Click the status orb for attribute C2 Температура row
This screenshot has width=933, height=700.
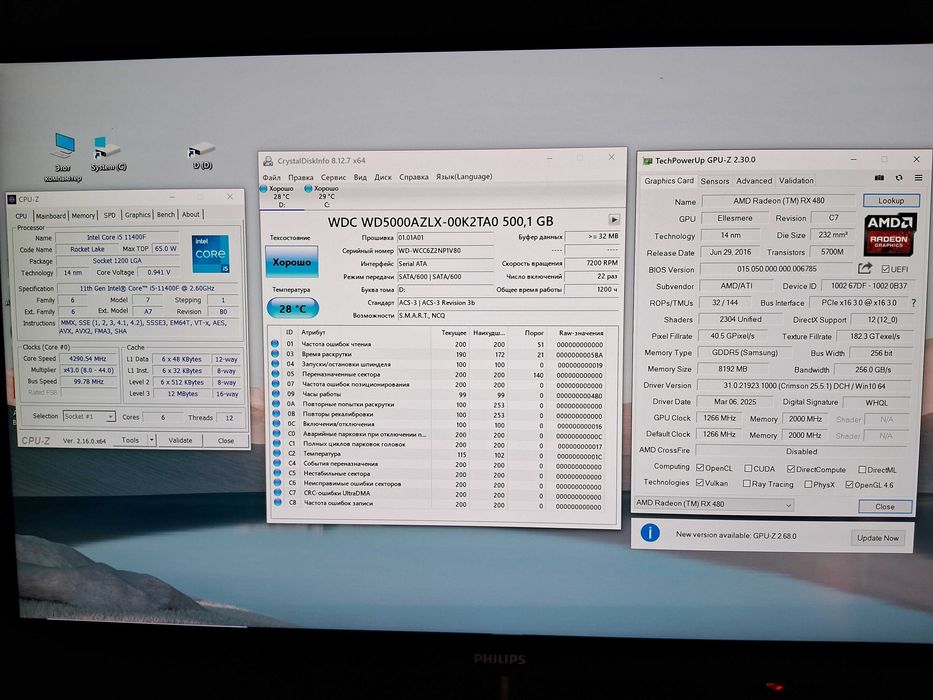[x=276, y=454]
